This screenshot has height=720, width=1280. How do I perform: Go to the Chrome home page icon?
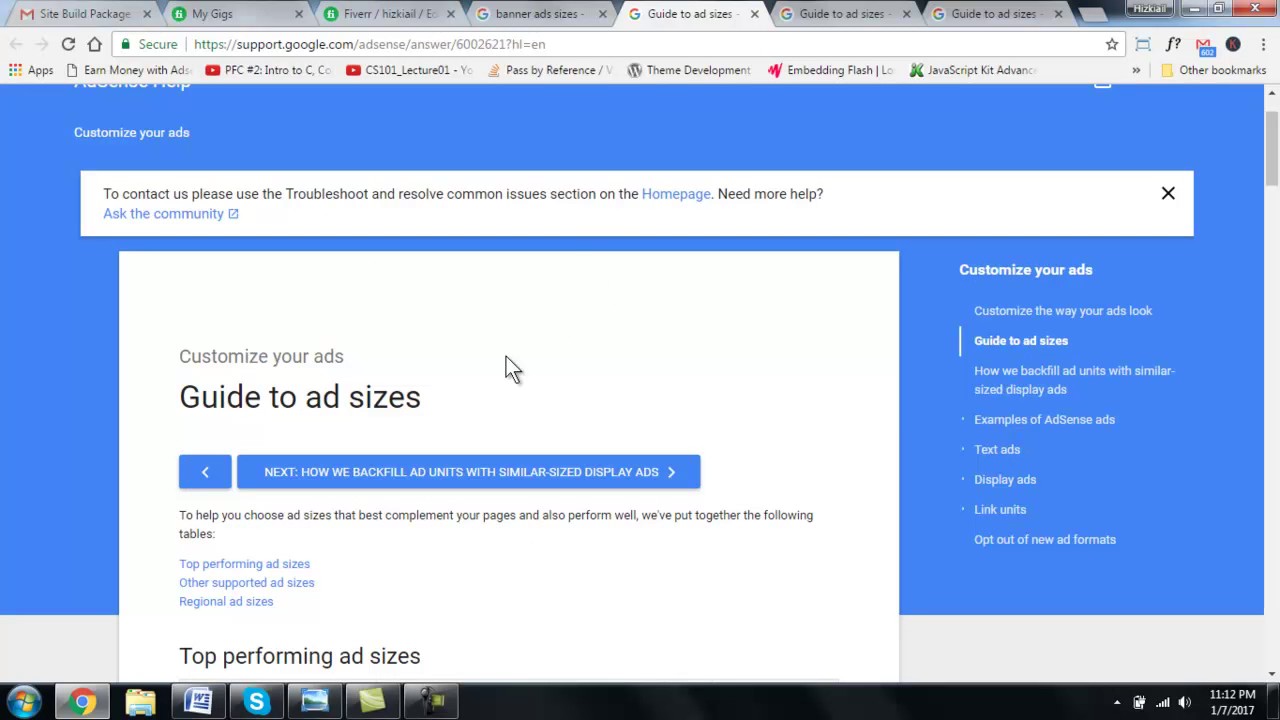pyautogui.click(x=94, y=44)
